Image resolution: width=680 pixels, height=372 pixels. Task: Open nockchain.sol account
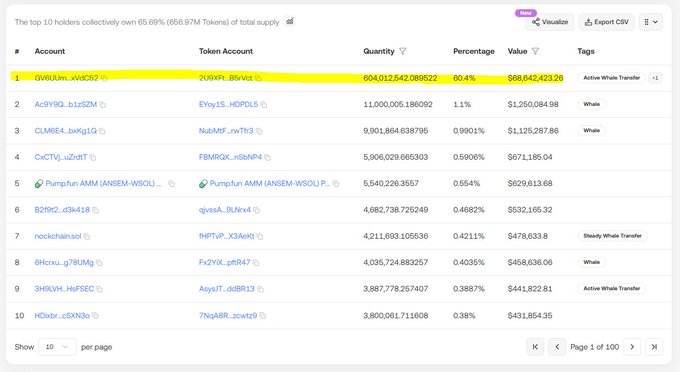click(x=58, y=236)
